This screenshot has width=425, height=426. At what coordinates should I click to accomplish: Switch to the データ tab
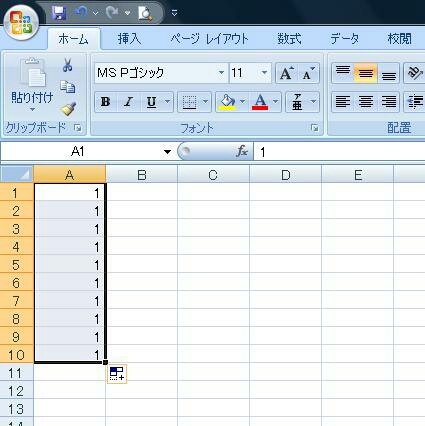[x=345, y=39]
